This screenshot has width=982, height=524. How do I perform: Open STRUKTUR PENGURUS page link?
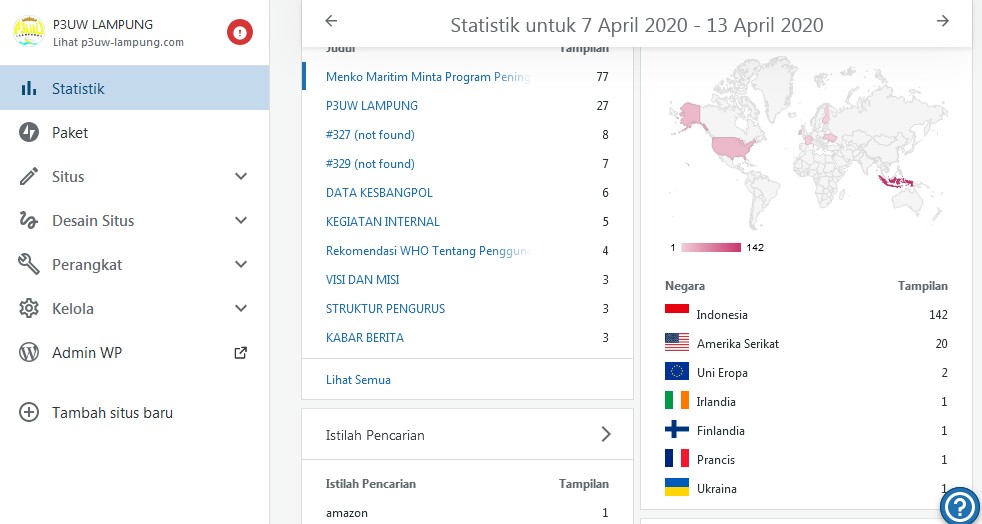point(385,308)
